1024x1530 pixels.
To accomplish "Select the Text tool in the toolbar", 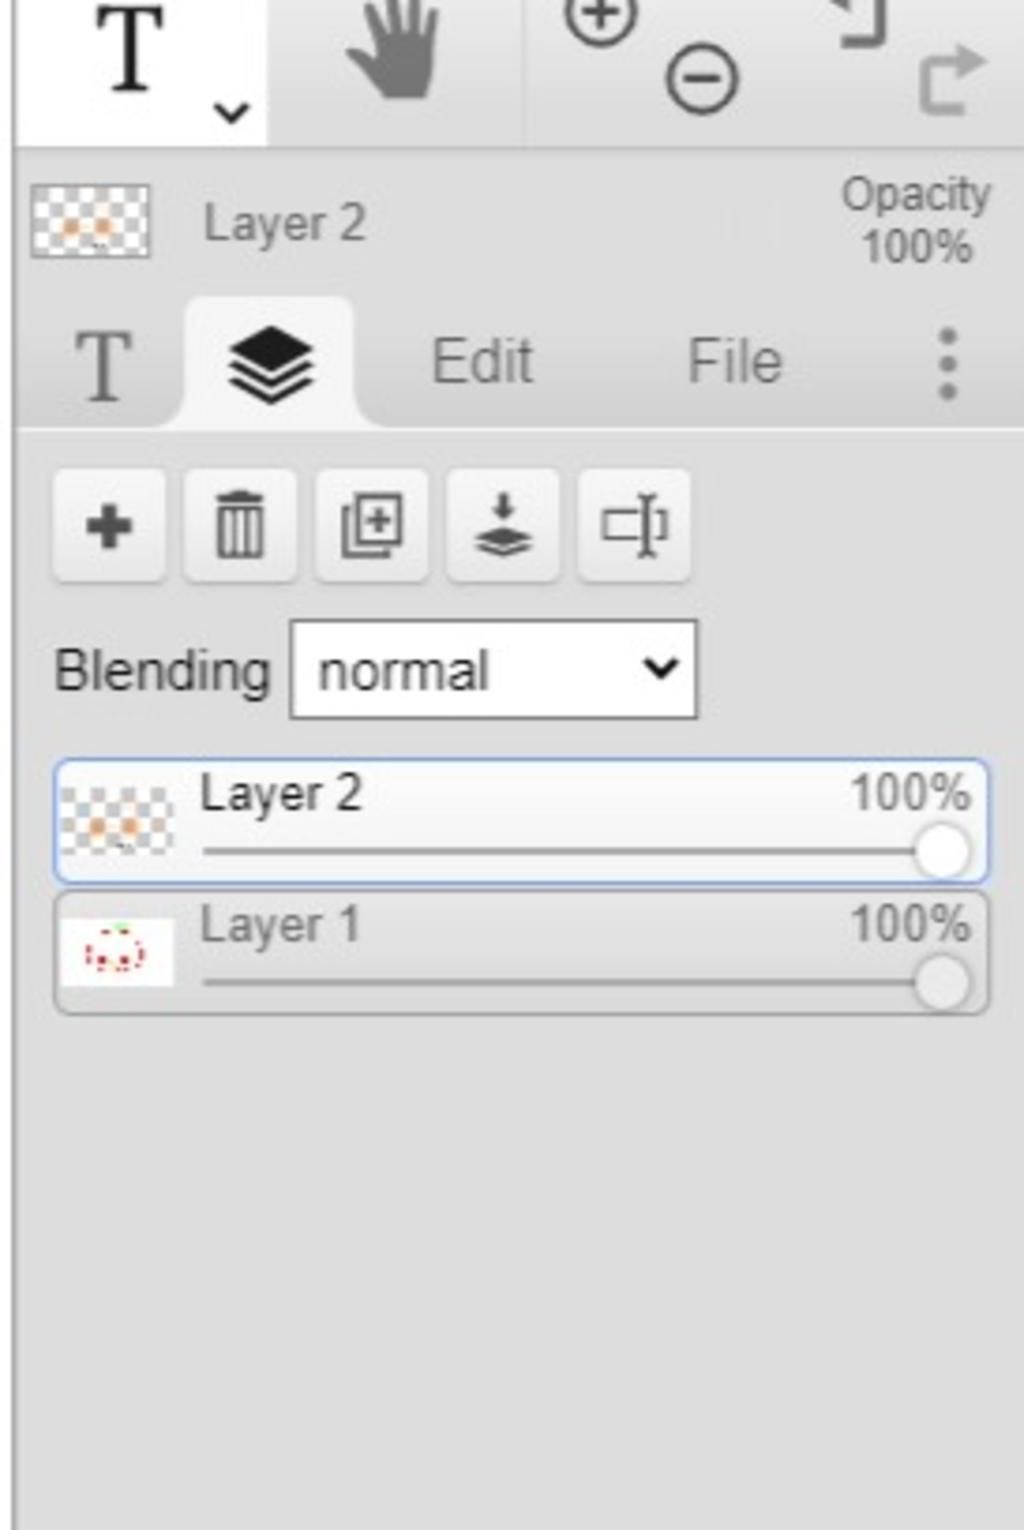I will 131,50.
